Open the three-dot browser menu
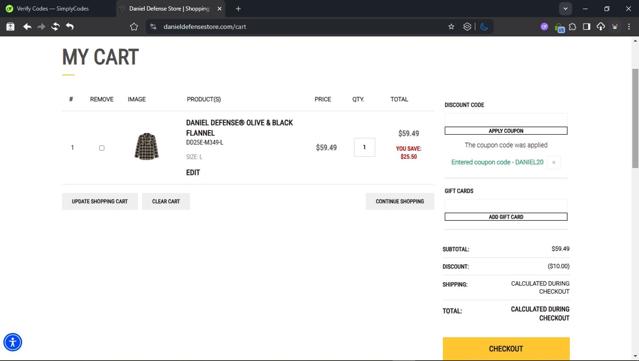Screen dimensions: 639x361 (629, 27)
